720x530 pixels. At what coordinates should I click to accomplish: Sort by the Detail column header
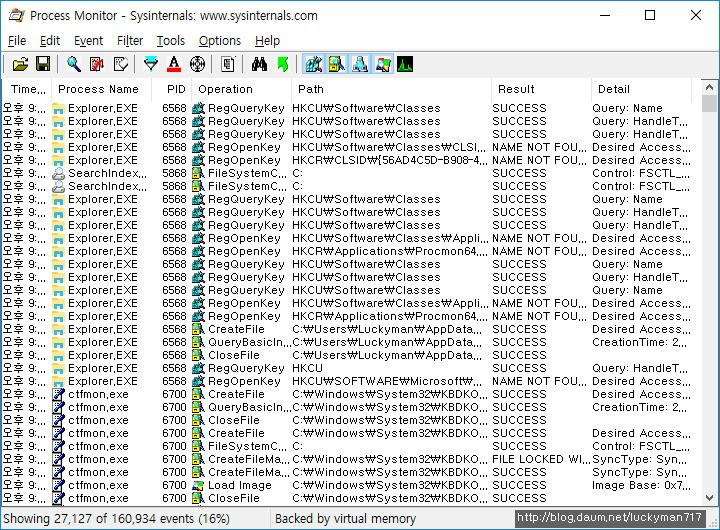tap(641, 89)
